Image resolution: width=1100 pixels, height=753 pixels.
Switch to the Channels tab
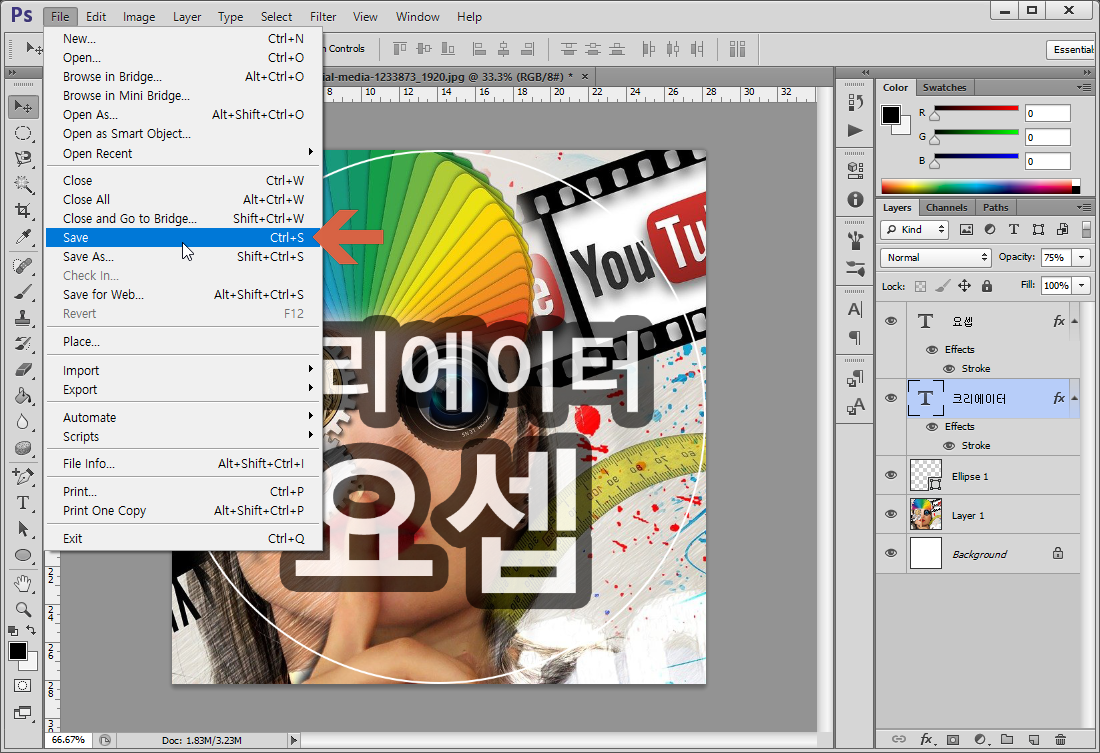click(x=946, y=208)
